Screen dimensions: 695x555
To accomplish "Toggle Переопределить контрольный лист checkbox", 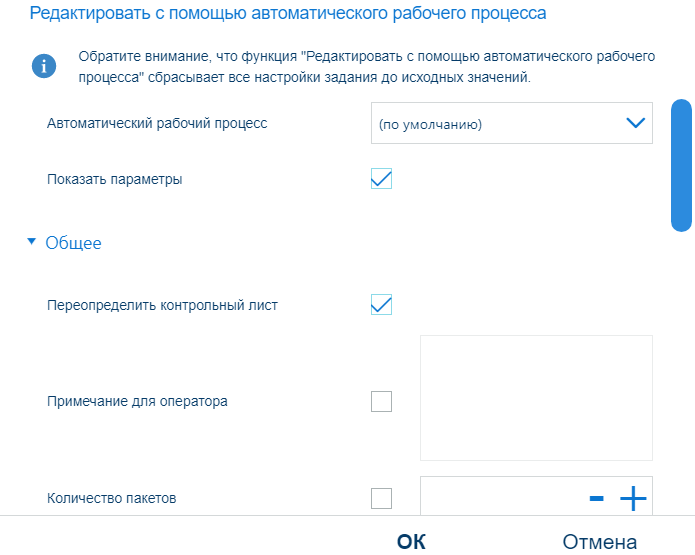I will tap(381, 305).
